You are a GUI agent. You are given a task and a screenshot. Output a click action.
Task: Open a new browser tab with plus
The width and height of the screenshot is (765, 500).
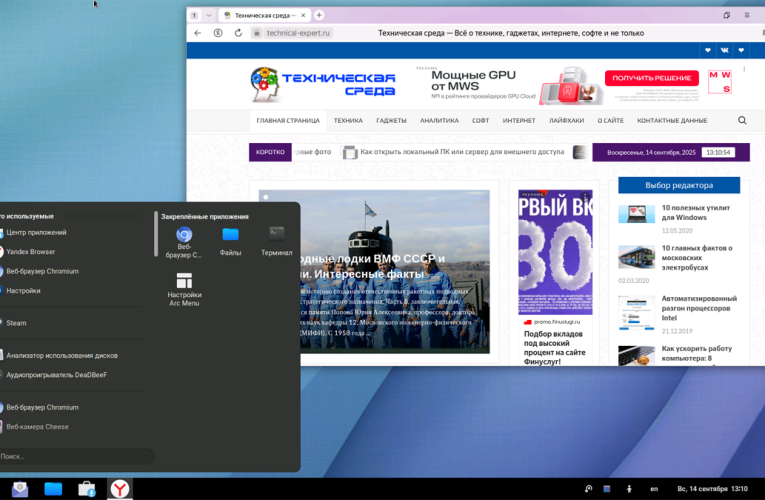(x=319, y=15)
